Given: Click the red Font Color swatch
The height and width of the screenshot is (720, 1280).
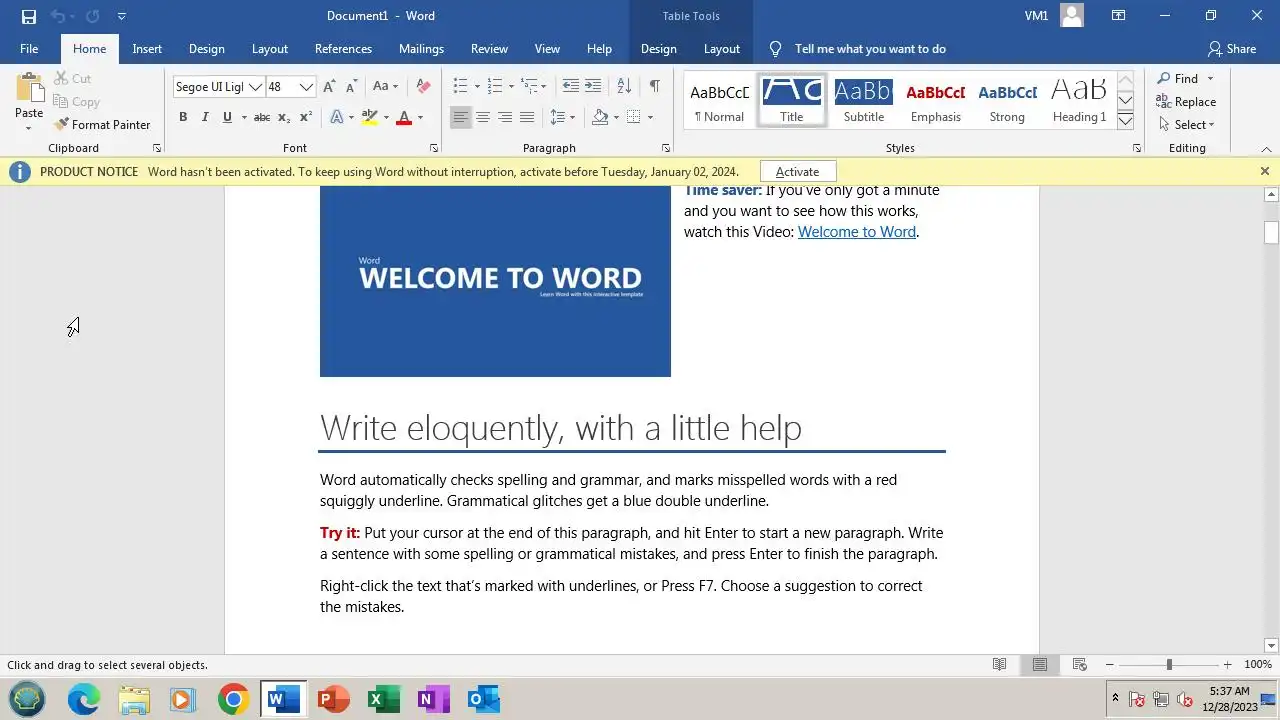Looking at the screenshot, I should point(404,117).
